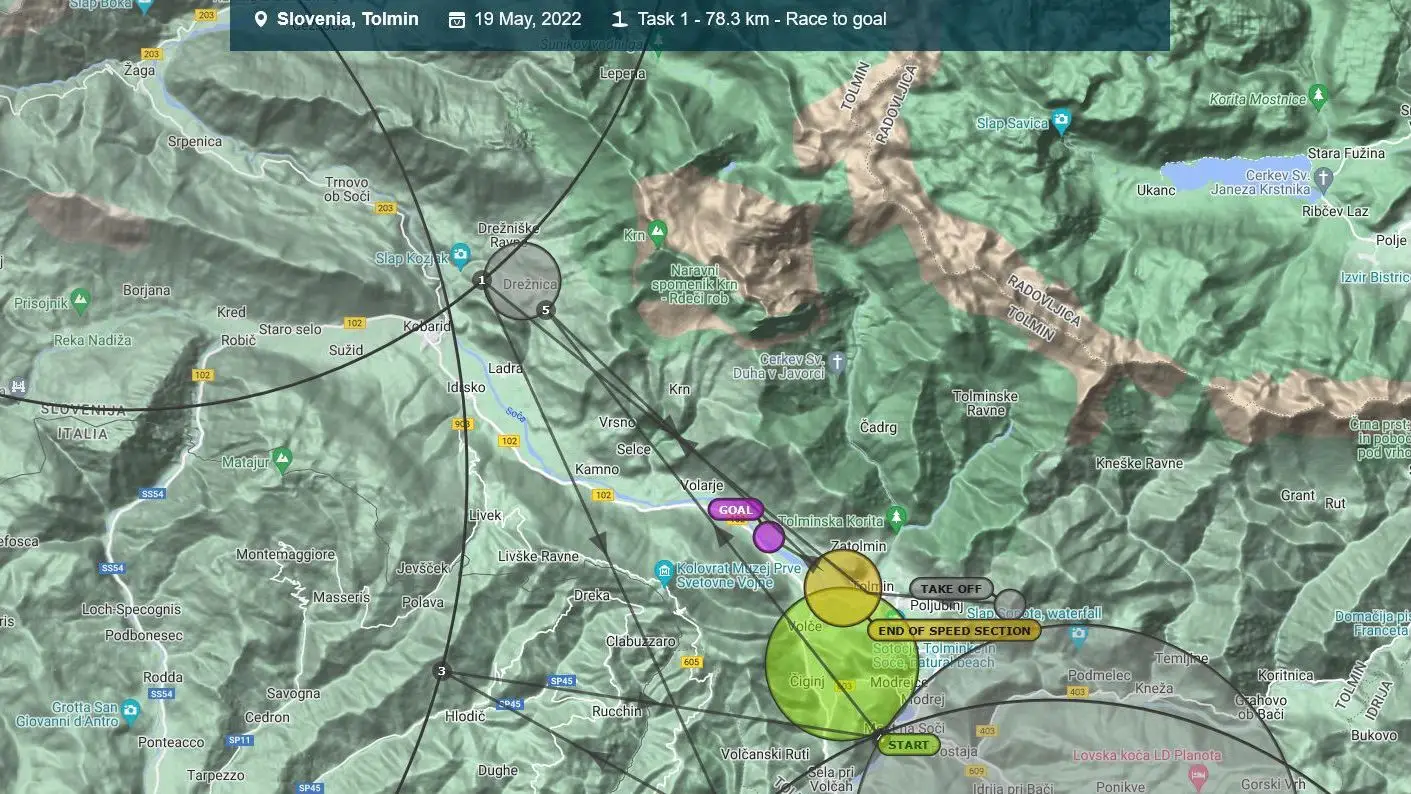Screen dimensions: 1411x794
Task: Click the Kolovrat Muzej museum icon
Action: tap(664, 573)
